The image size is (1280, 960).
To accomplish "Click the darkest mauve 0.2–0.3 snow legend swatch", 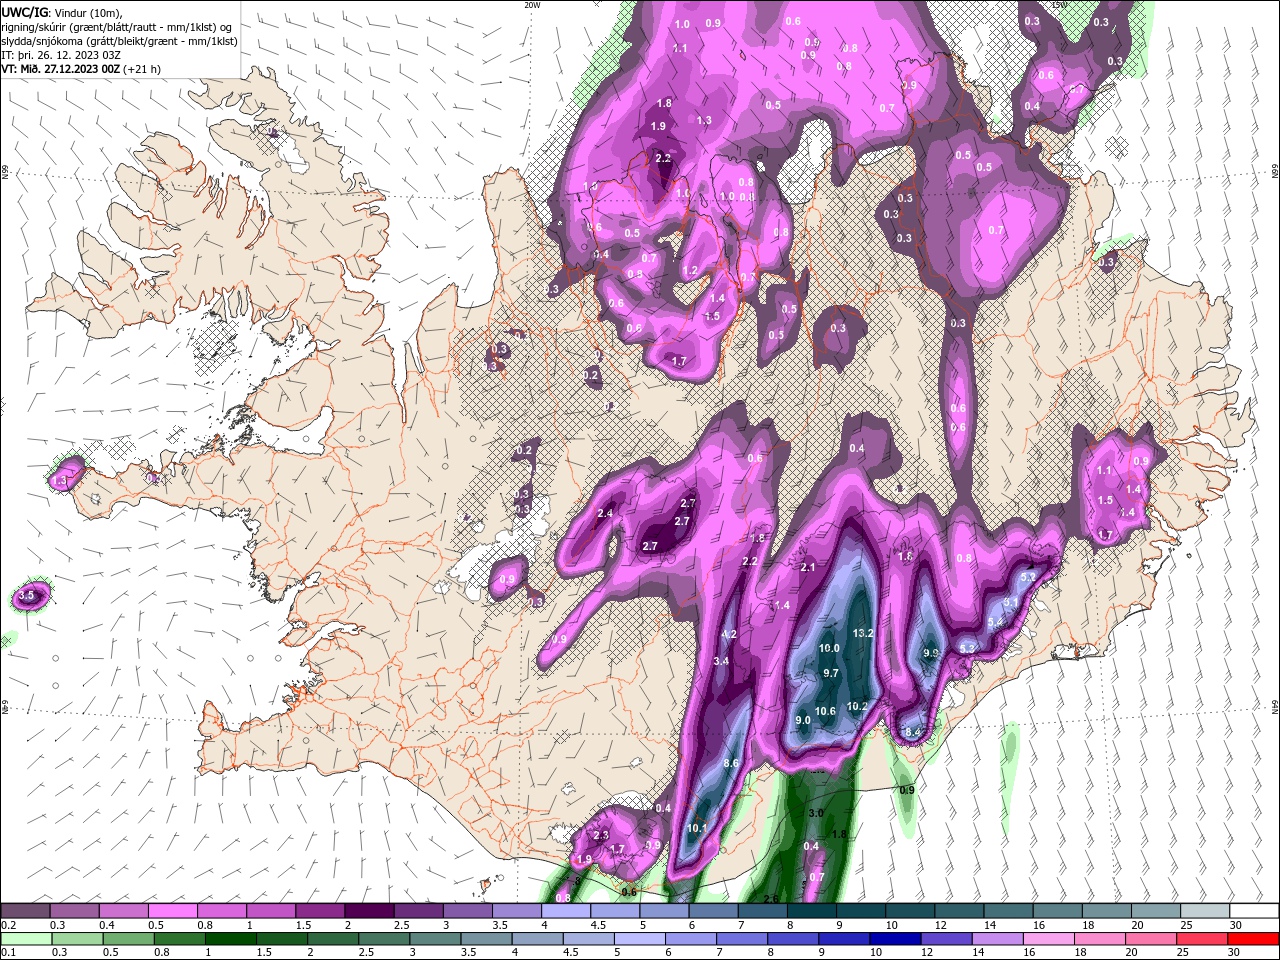I will (x=26, y=911).
